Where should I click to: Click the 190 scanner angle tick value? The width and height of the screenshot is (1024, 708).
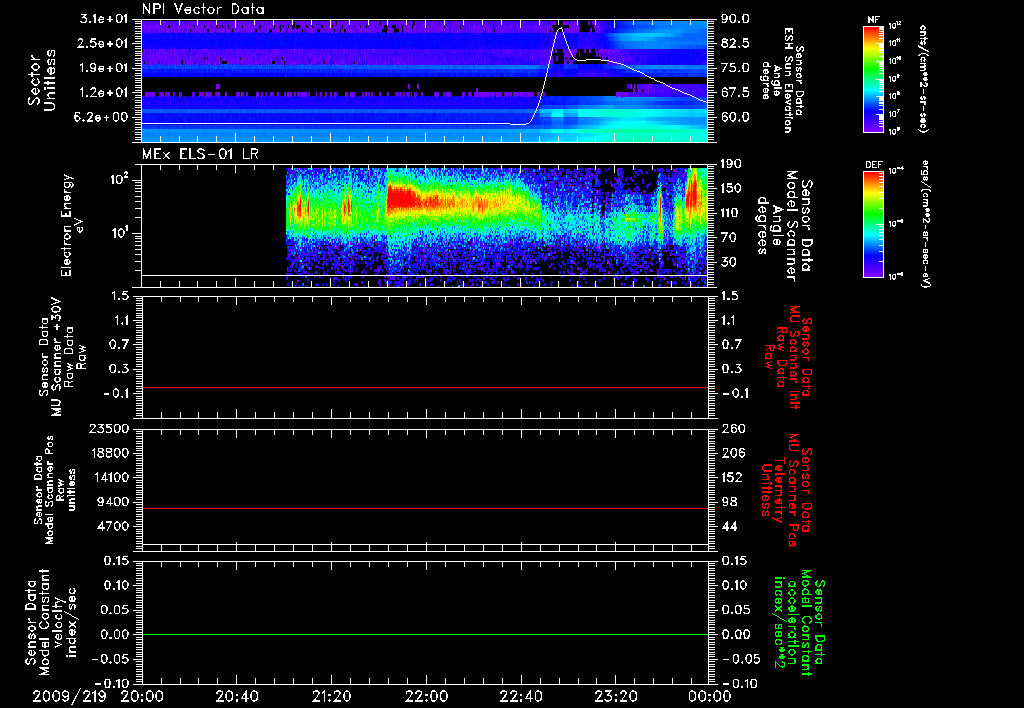tap(732, 164)
